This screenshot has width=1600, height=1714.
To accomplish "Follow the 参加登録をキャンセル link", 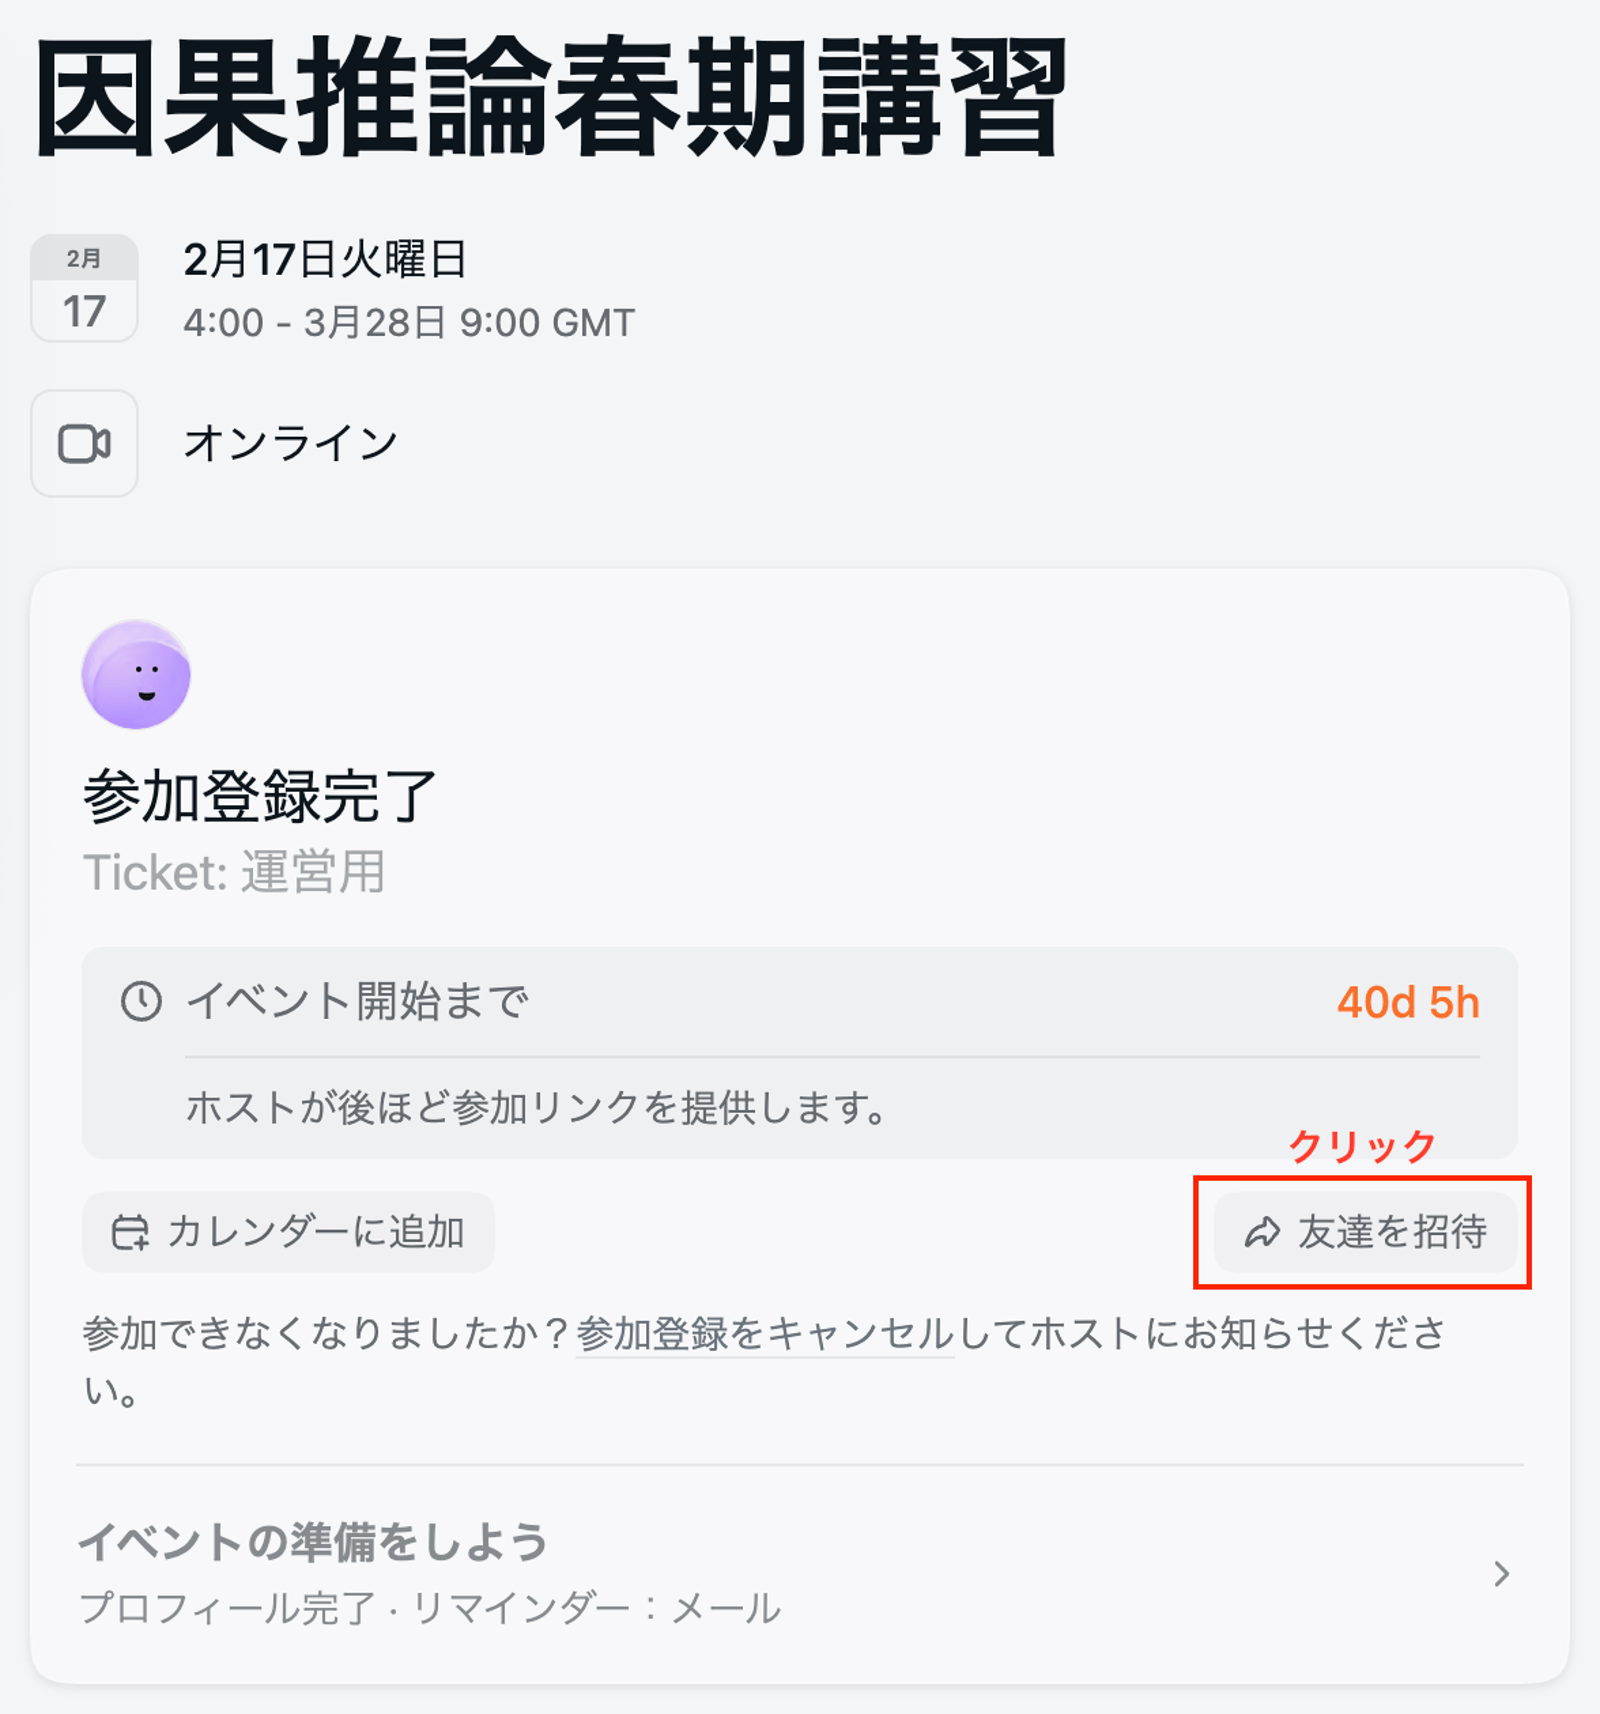I will 765,1334.
